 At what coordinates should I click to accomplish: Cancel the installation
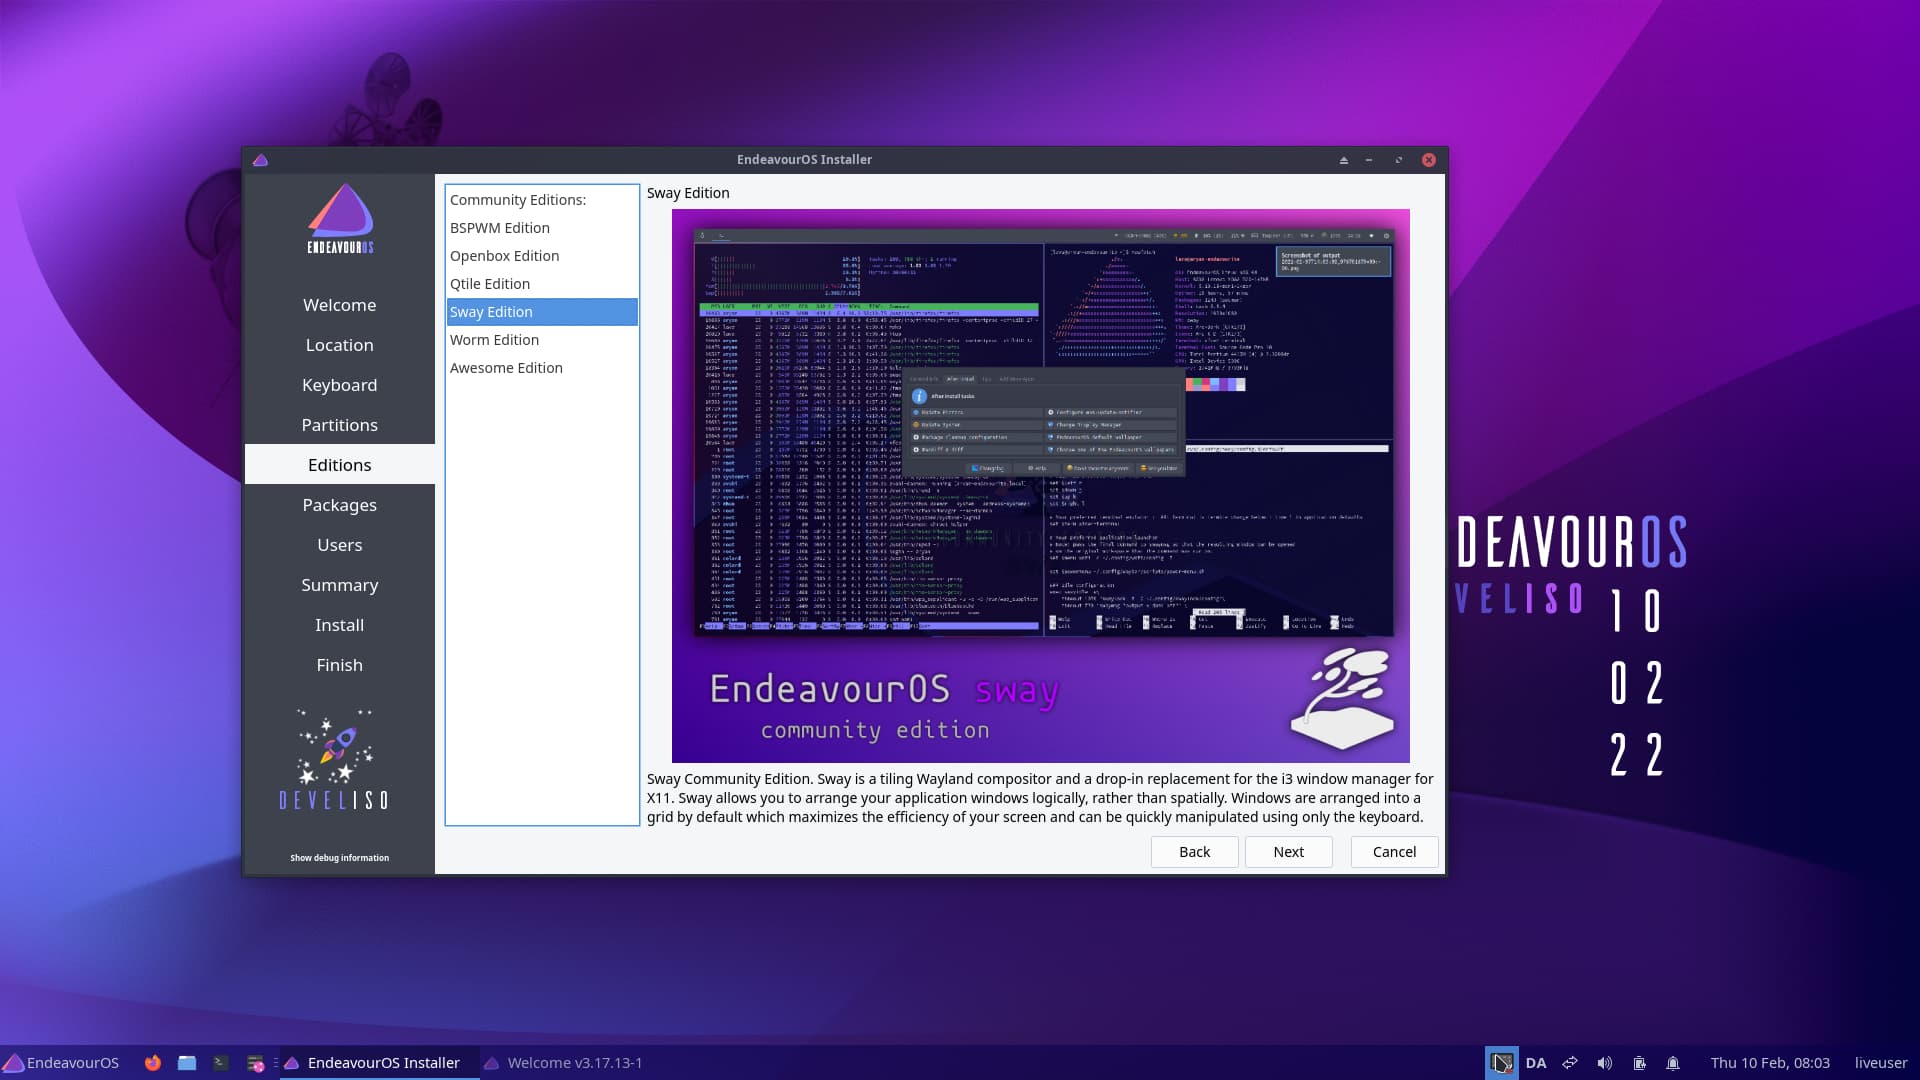[1394, 852]
